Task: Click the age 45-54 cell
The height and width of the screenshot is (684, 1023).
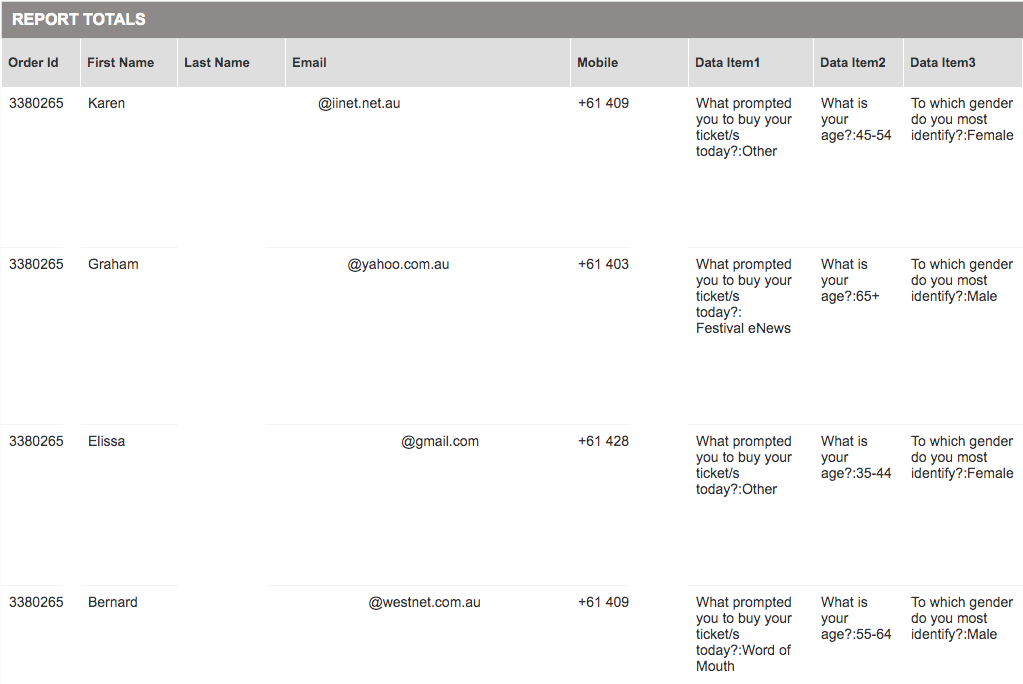Action: pos(856,119)
